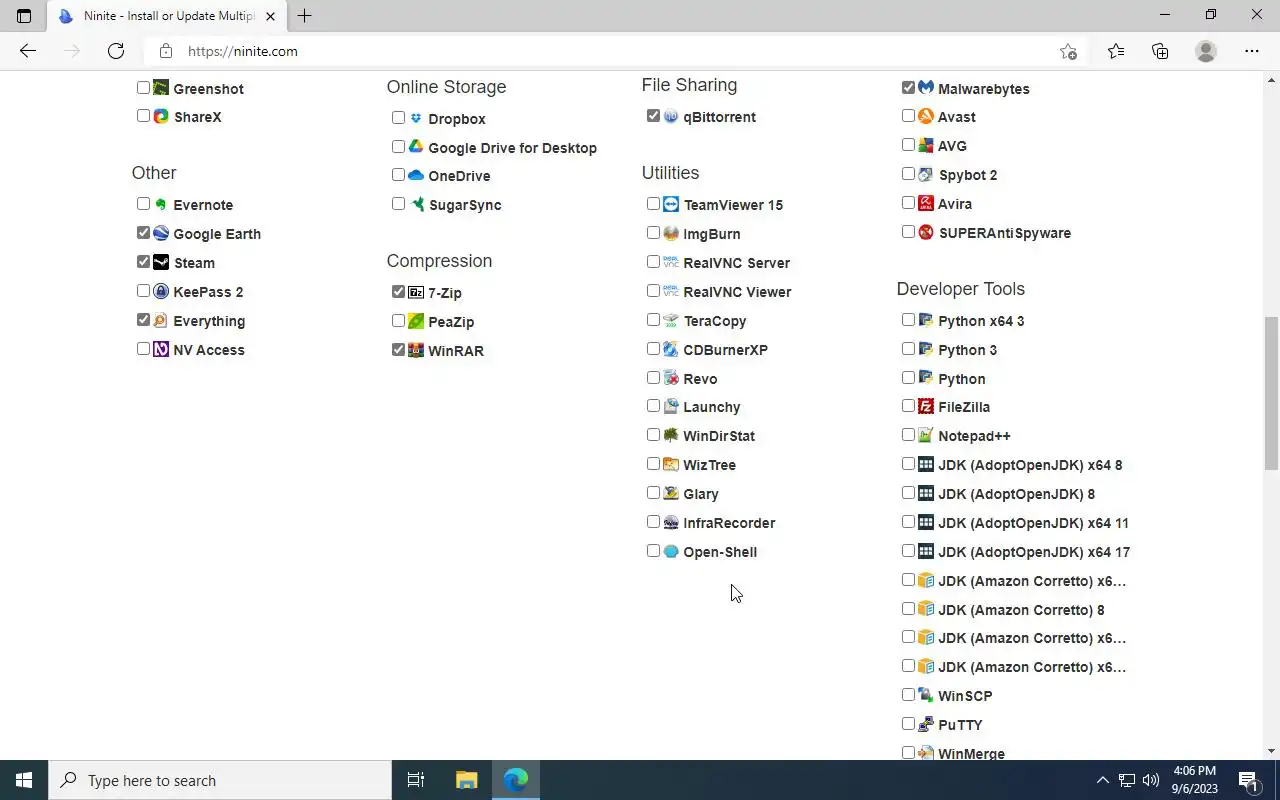Image resolution: width=1280 pixels, height=800 pixels.
Task: Click the Avast icon
Action: [926, 116]
